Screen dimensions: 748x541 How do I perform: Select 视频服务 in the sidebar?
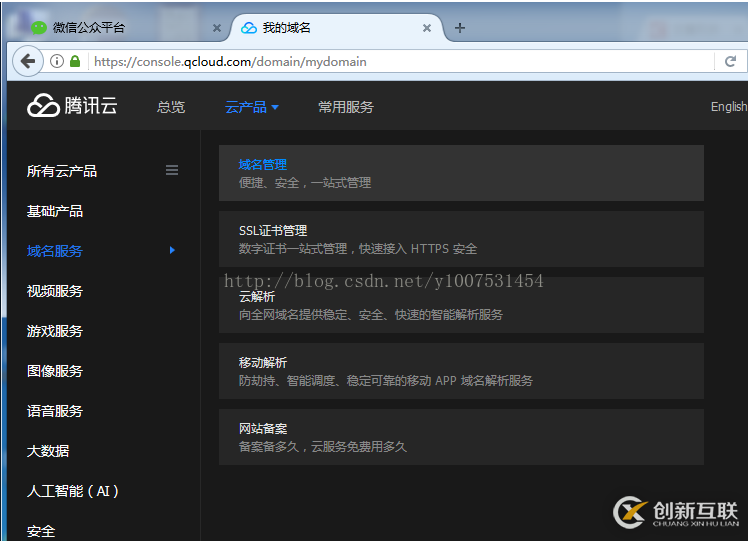[55, 291]
